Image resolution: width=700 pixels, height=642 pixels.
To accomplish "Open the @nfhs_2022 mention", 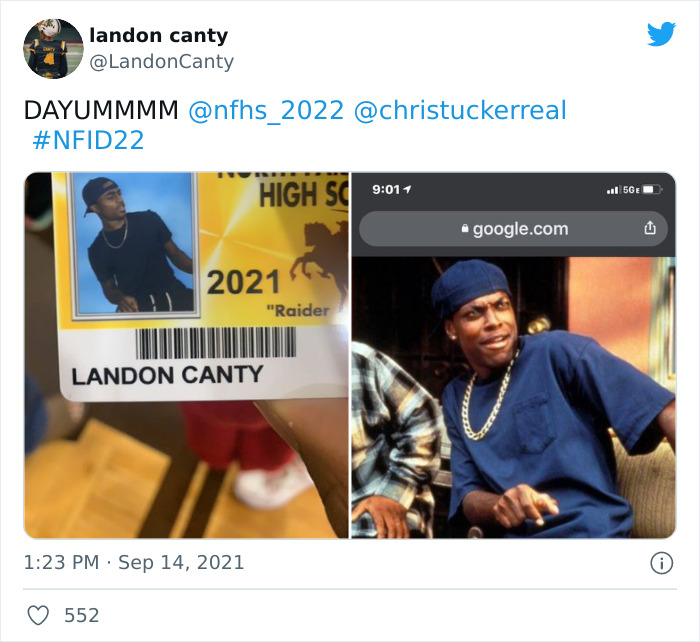I will point(266,110).
